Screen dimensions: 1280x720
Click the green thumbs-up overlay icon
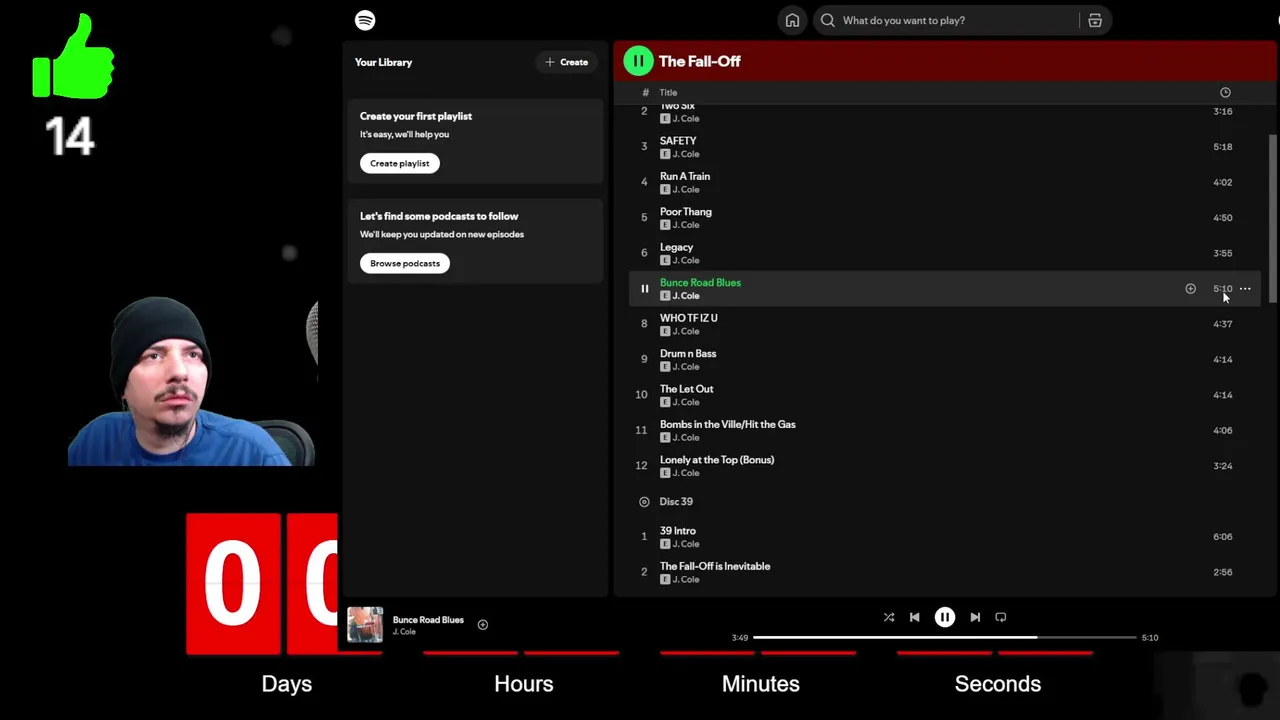tap(73, 57)
